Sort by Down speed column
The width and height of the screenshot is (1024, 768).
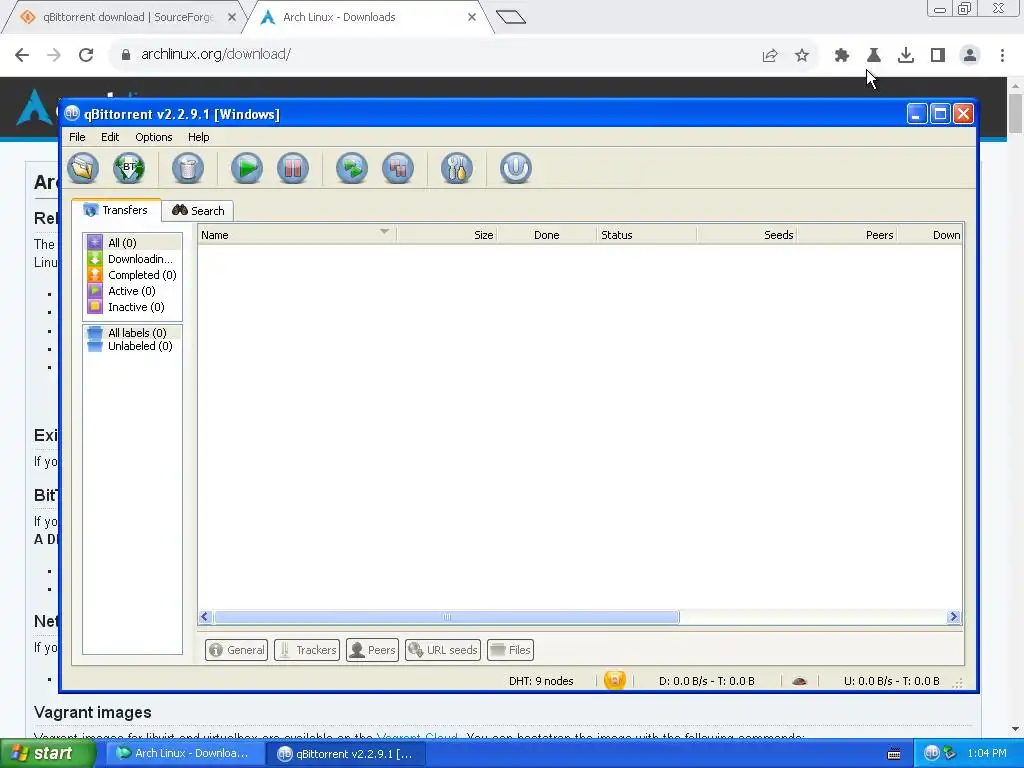(930, 234)
